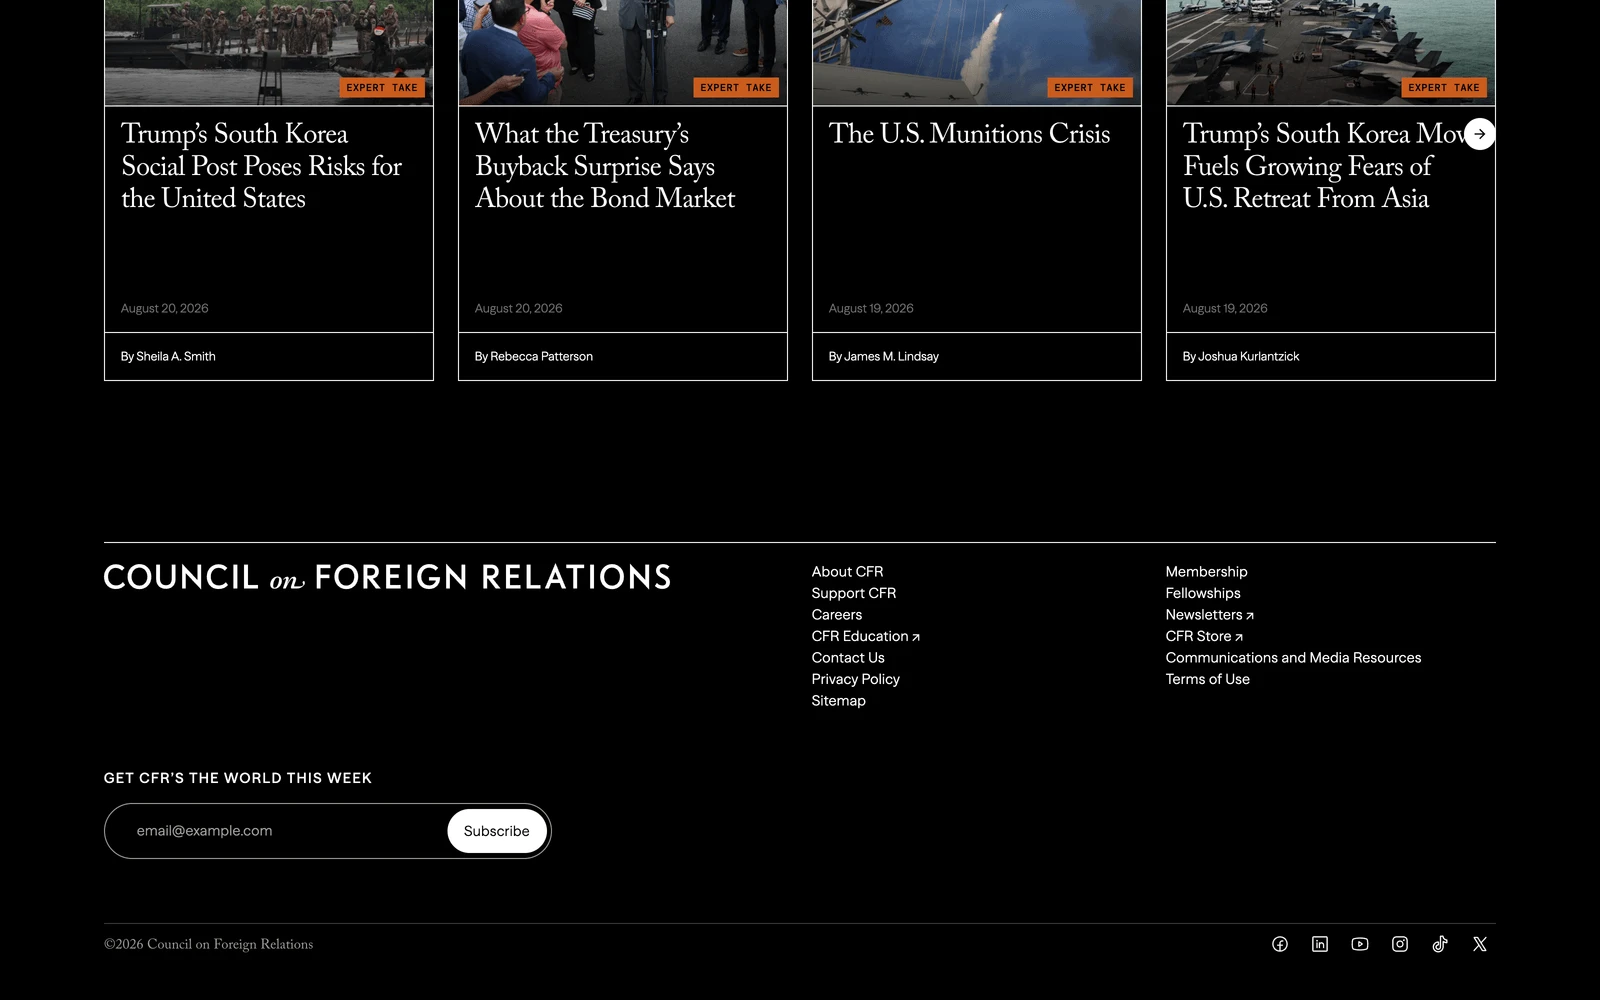
Task: Open CFR's YouTube channel icon
Action: tap(1360, 944)
